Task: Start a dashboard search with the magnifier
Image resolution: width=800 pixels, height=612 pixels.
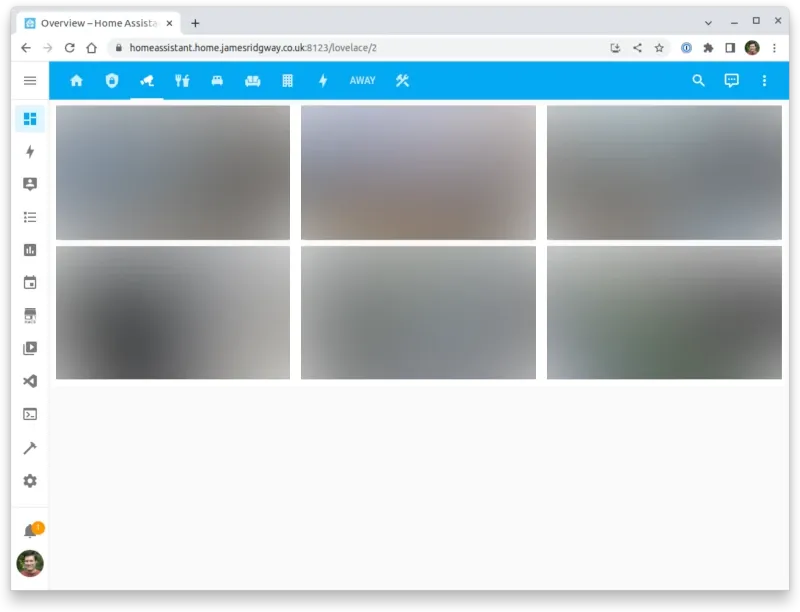Action: click(698, 81)
